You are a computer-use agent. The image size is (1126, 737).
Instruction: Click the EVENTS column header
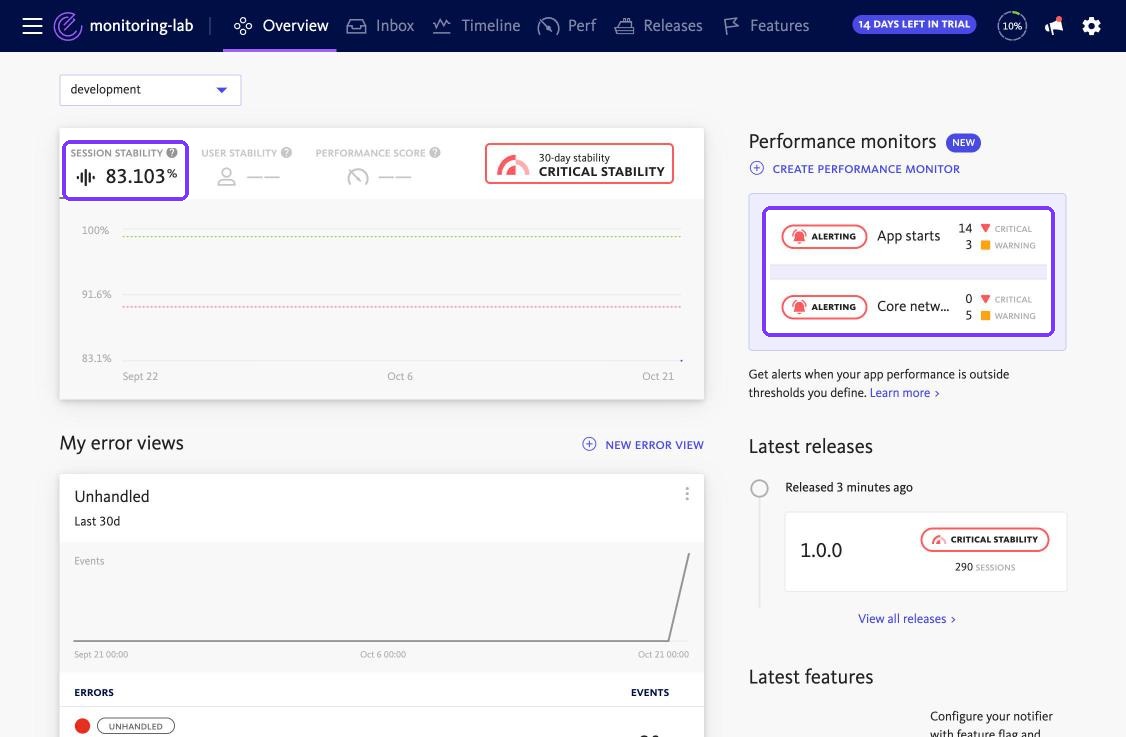click(650, 692)
